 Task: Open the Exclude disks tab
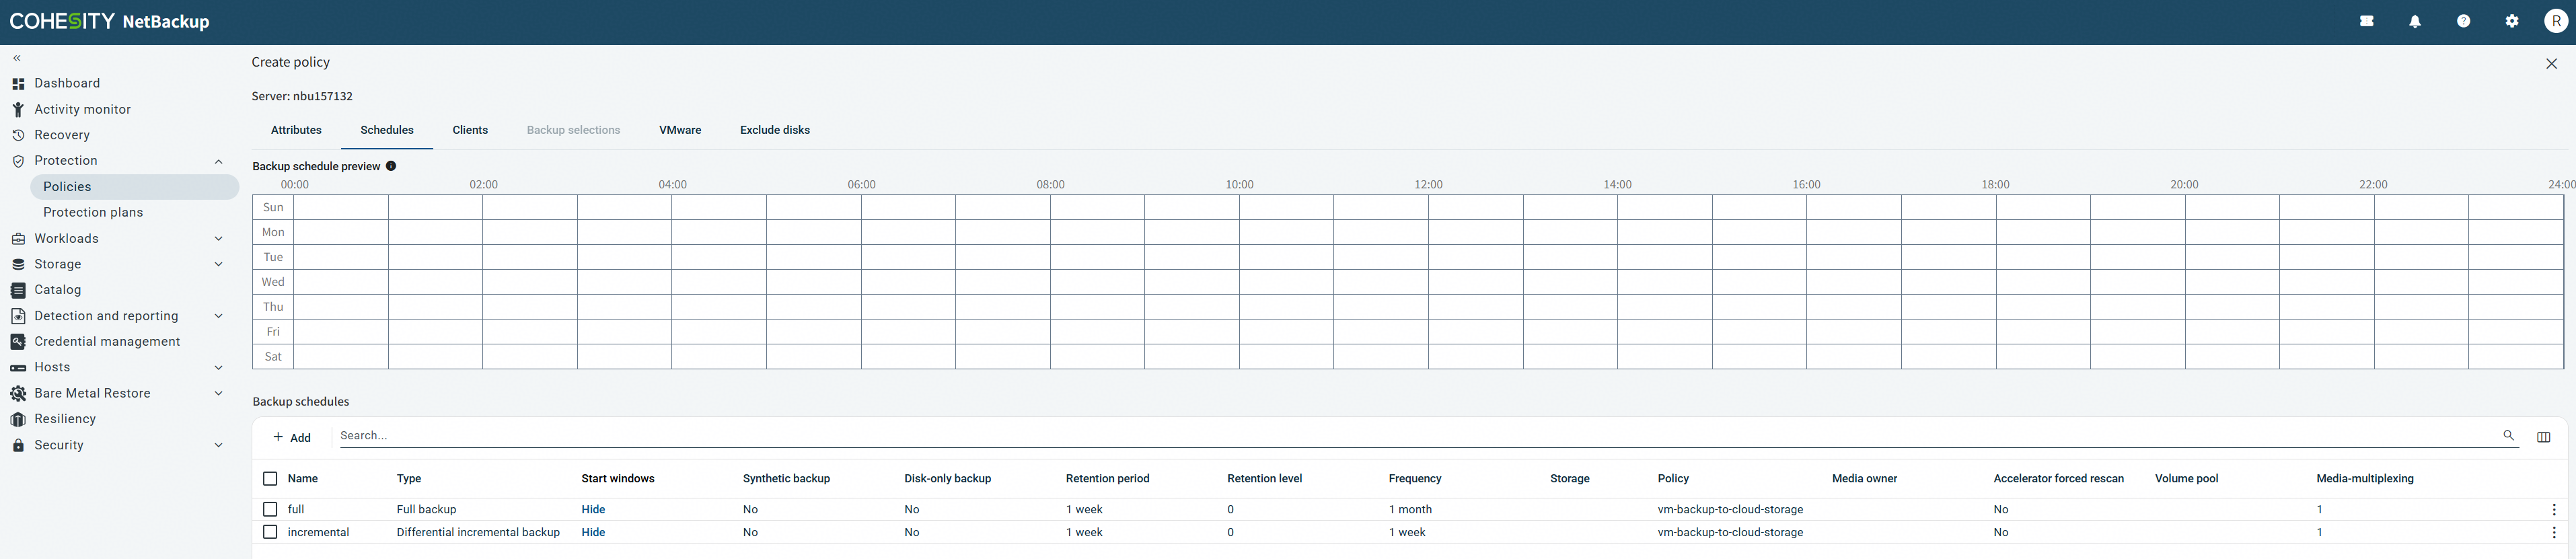[775, 130]
